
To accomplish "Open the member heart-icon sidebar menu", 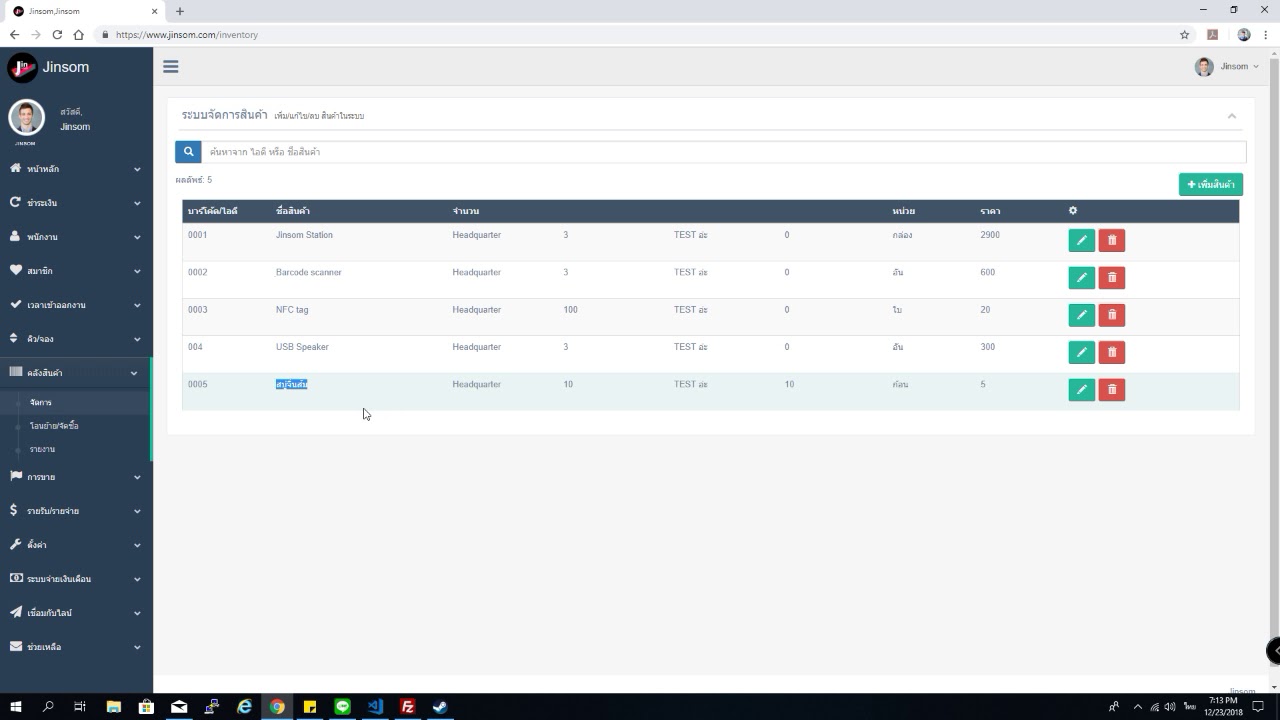I will point(76,271).
